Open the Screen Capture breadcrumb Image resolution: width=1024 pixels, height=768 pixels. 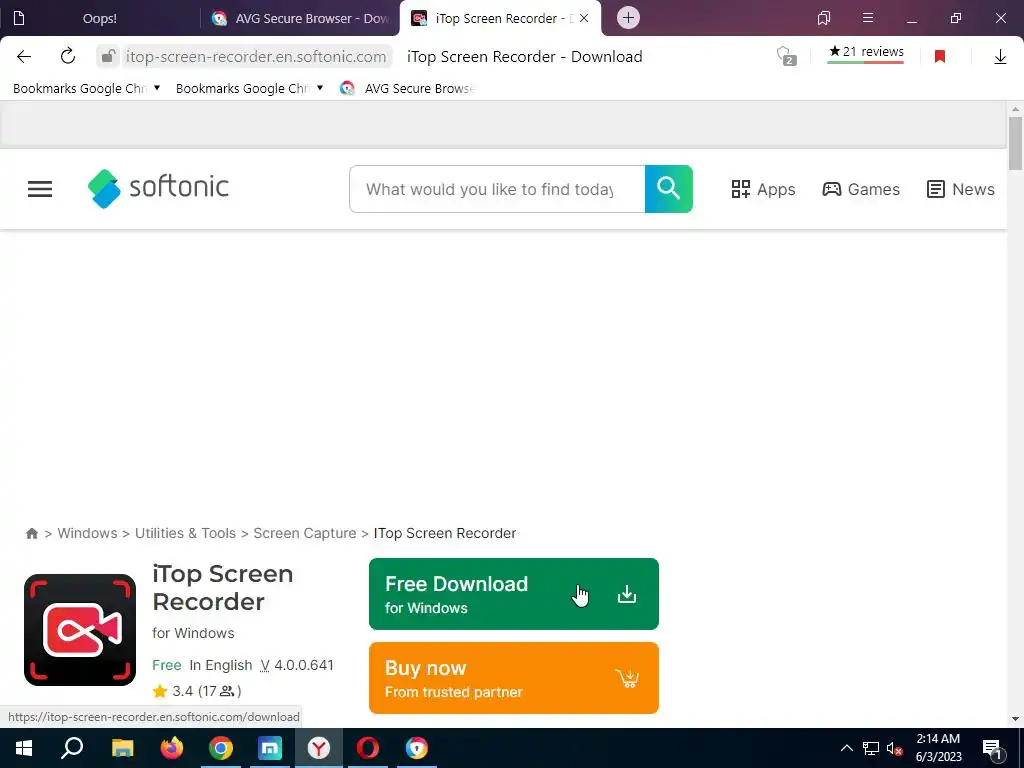pos(305,534)
